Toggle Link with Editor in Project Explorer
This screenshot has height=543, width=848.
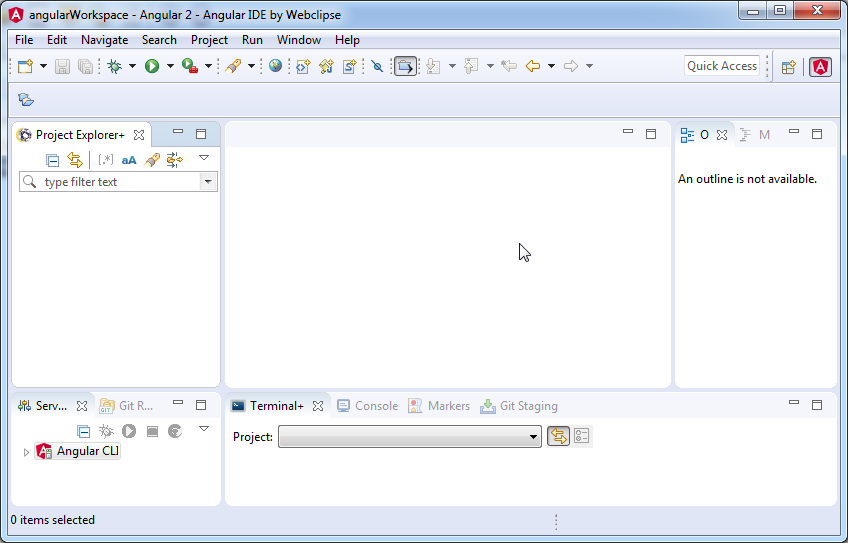[x=75, y=160]
